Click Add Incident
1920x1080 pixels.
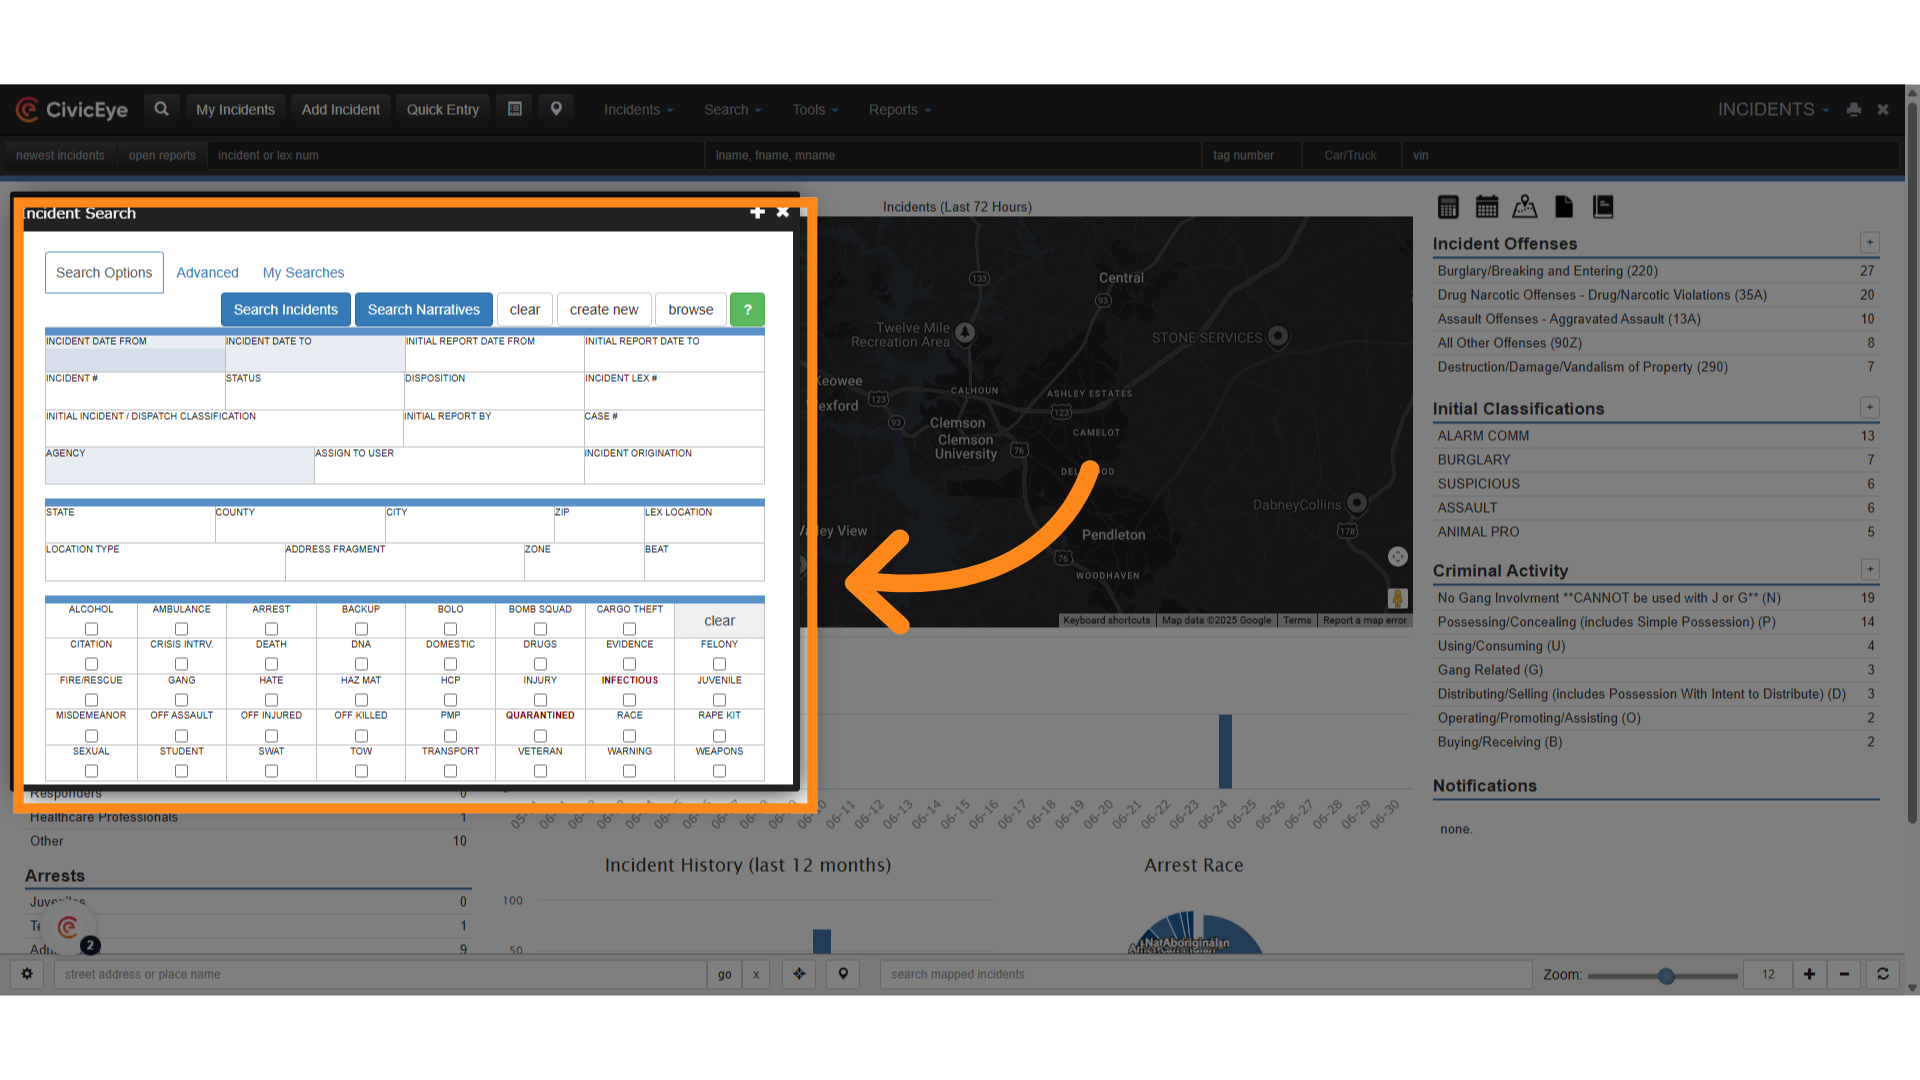coord(340,110)
